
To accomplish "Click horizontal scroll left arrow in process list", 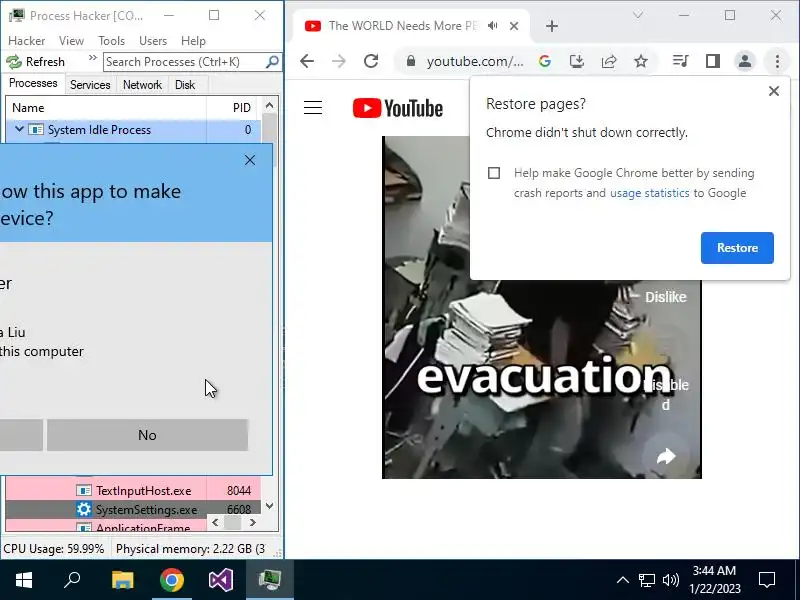I will pyautogui.click(x=215, y=522).
